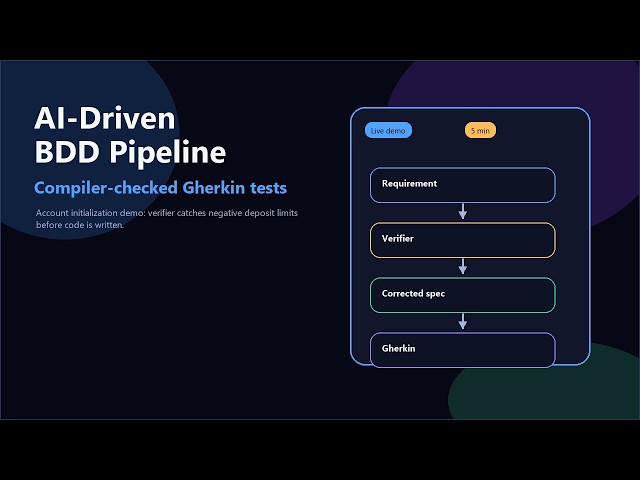Image resolution: width=640 pixels, height=480 pixels.
Task: Select the Corrected spec box
Action: point(462,295)
